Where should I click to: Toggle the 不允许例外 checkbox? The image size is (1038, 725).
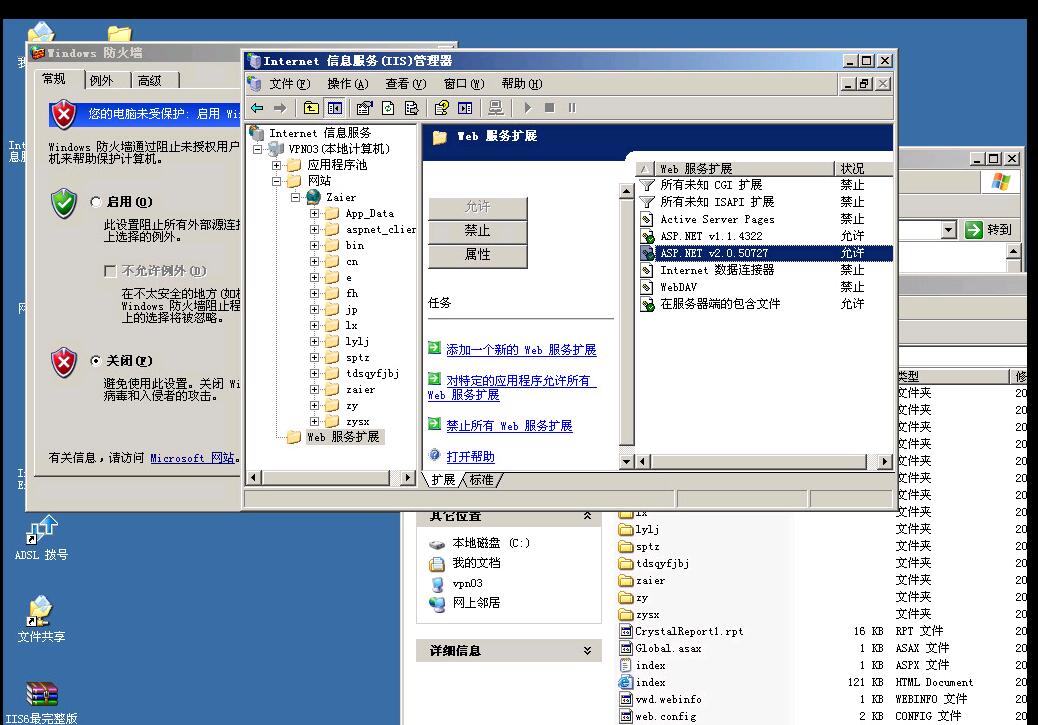tap(110, 271)
